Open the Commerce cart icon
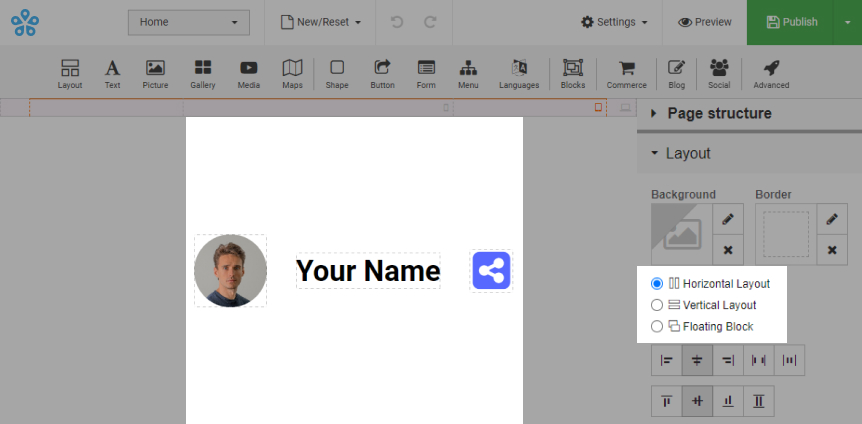 point(627,68)
